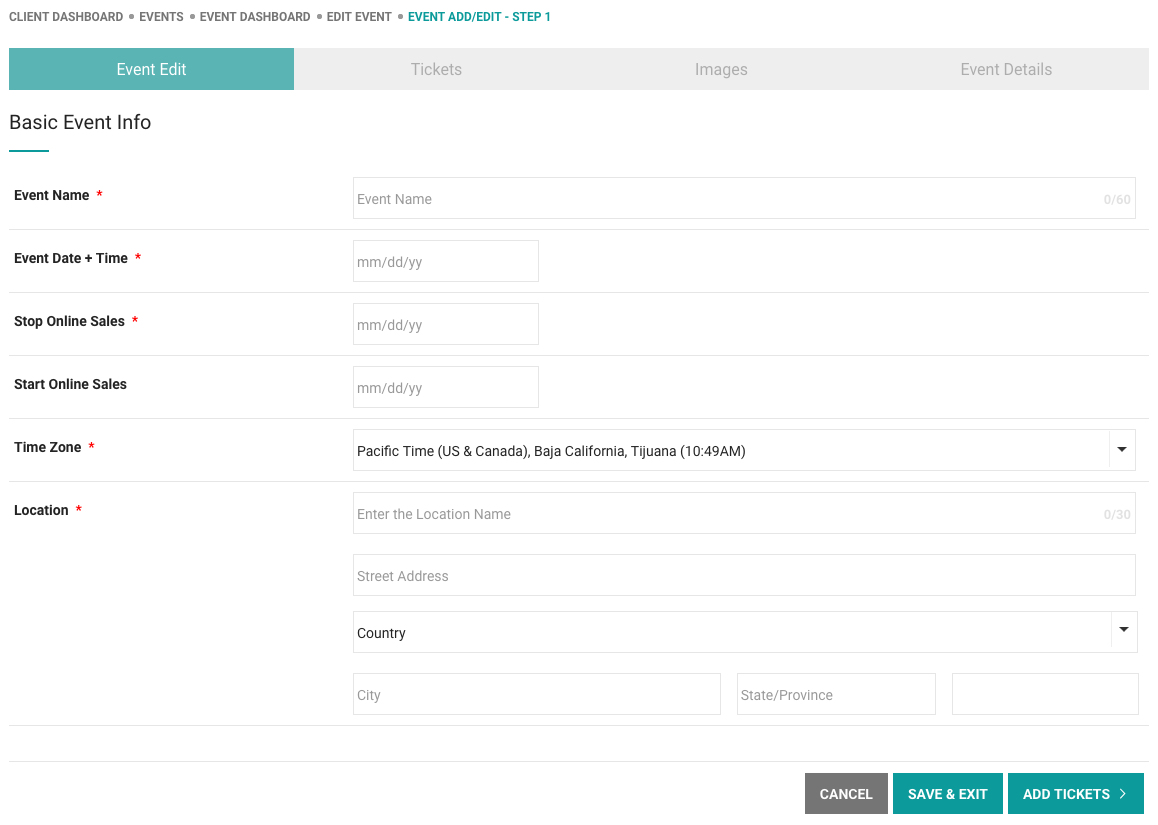The width and height of the screenshot is (1158, 825).
Task: Focus the Location Name input field
Action: coord(744,513)
